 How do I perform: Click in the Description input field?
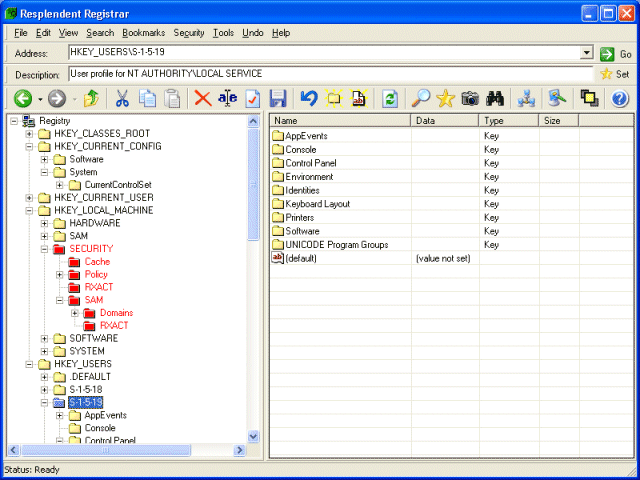(331, 74)
